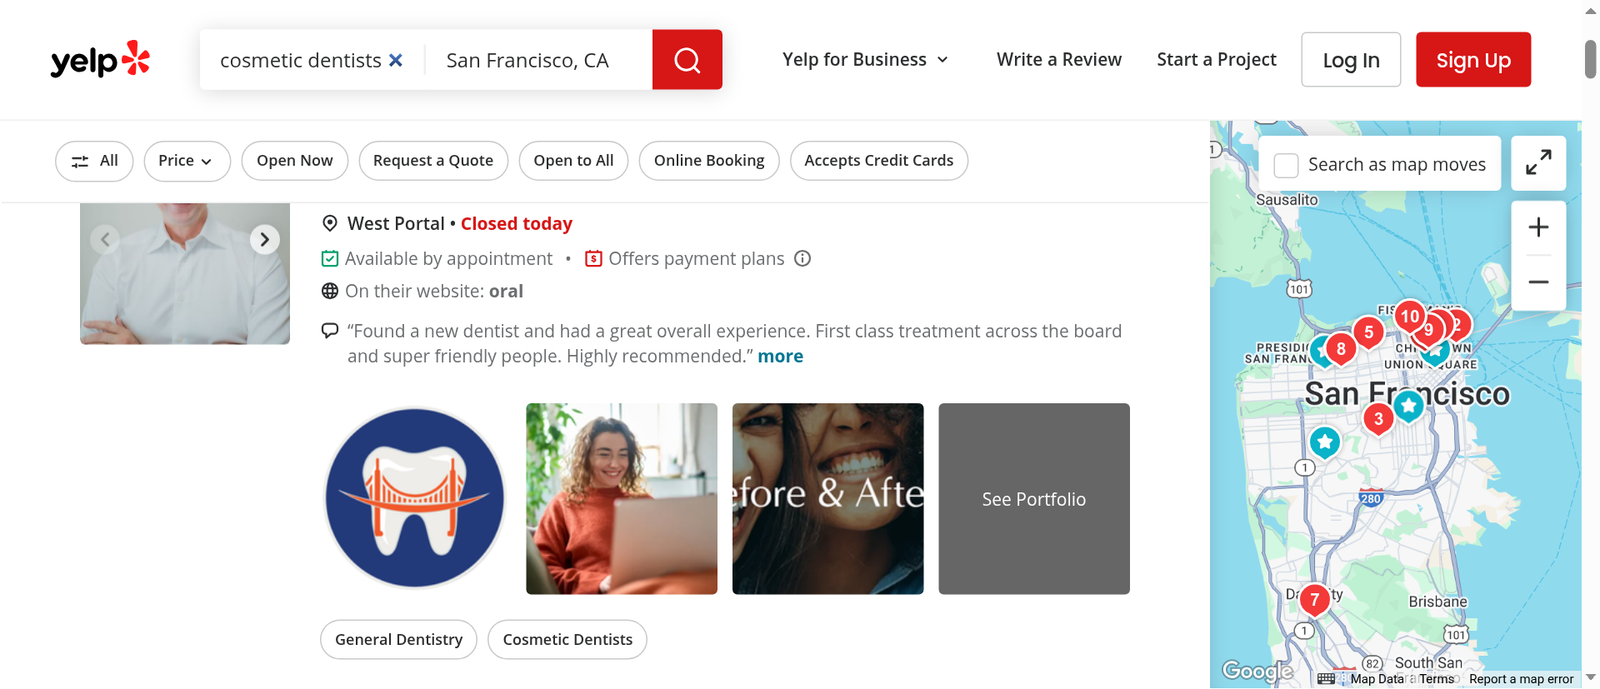Clear the cosmetic dentists search term
This screenshot has width=1600, height=689.
(396, 60)
